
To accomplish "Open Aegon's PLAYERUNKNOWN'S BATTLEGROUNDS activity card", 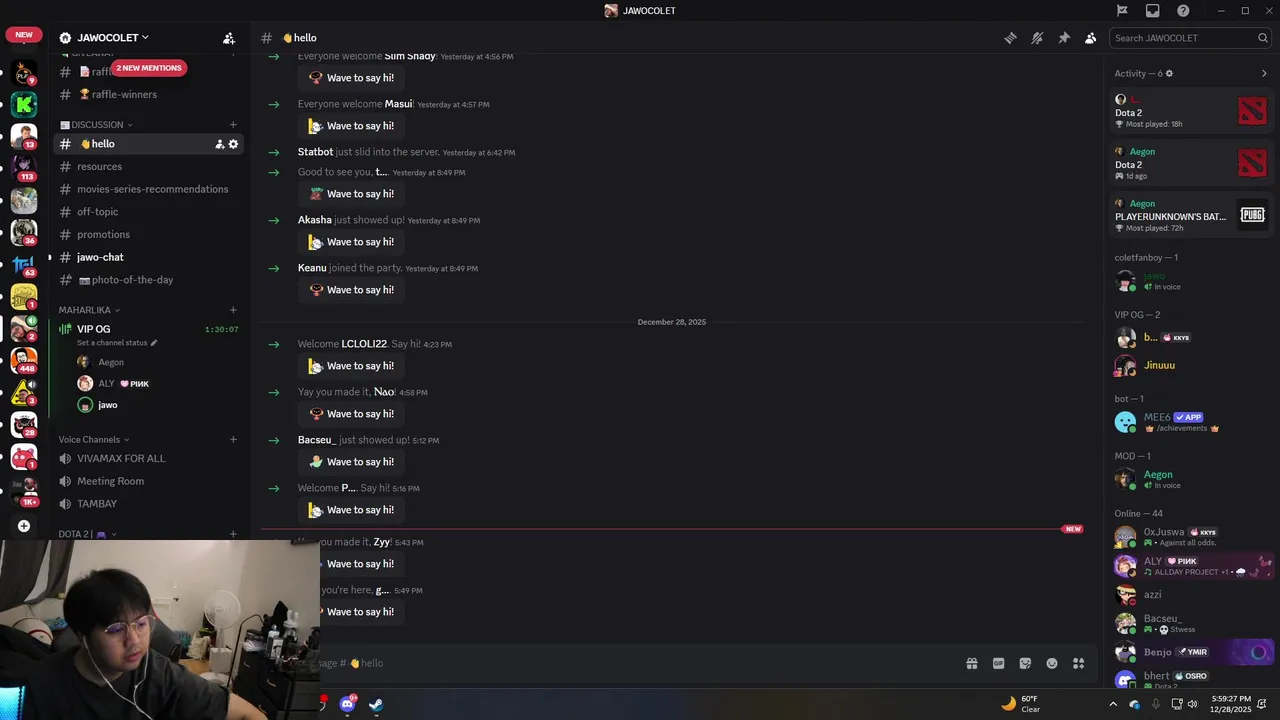I will coord(1191,215).
